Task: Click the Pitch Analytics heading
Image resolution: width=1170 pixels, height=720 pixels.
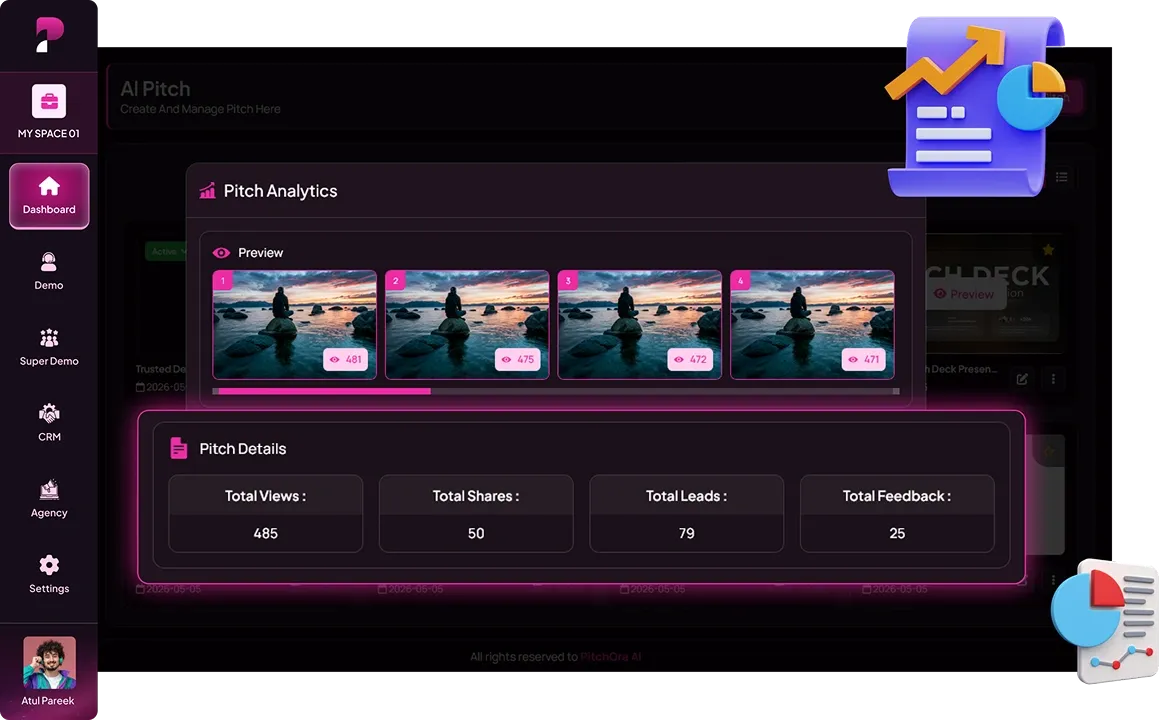Action: click(281, 191)
